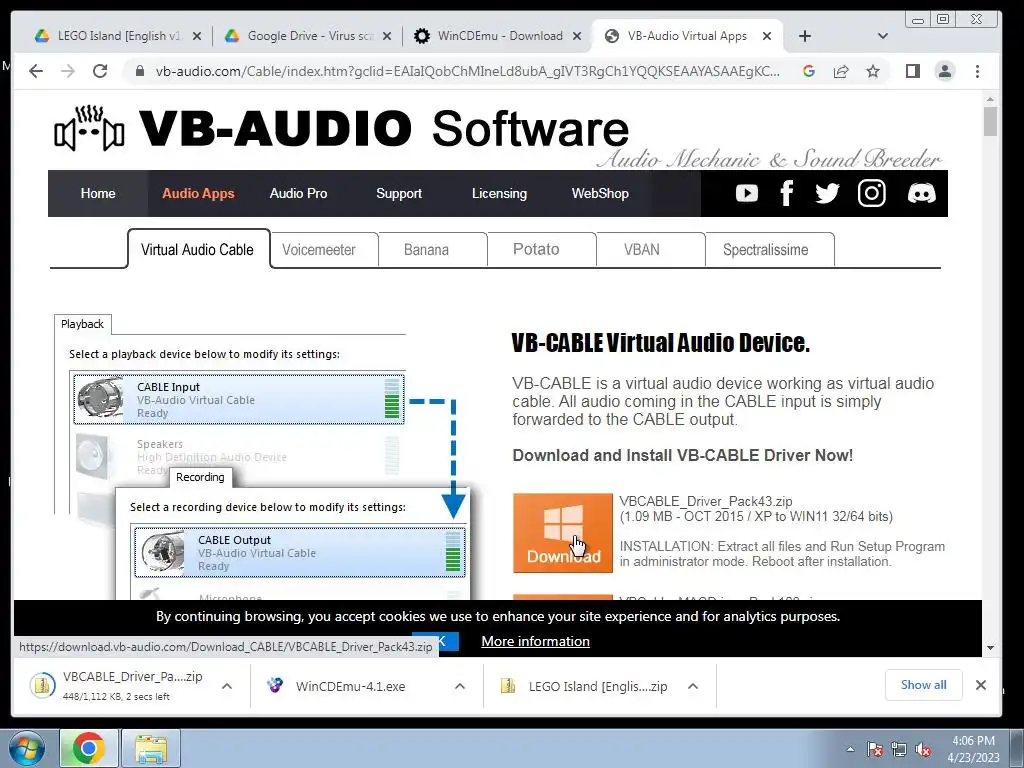
Task: Click network status tray icon
Action: tap(899, 749)
